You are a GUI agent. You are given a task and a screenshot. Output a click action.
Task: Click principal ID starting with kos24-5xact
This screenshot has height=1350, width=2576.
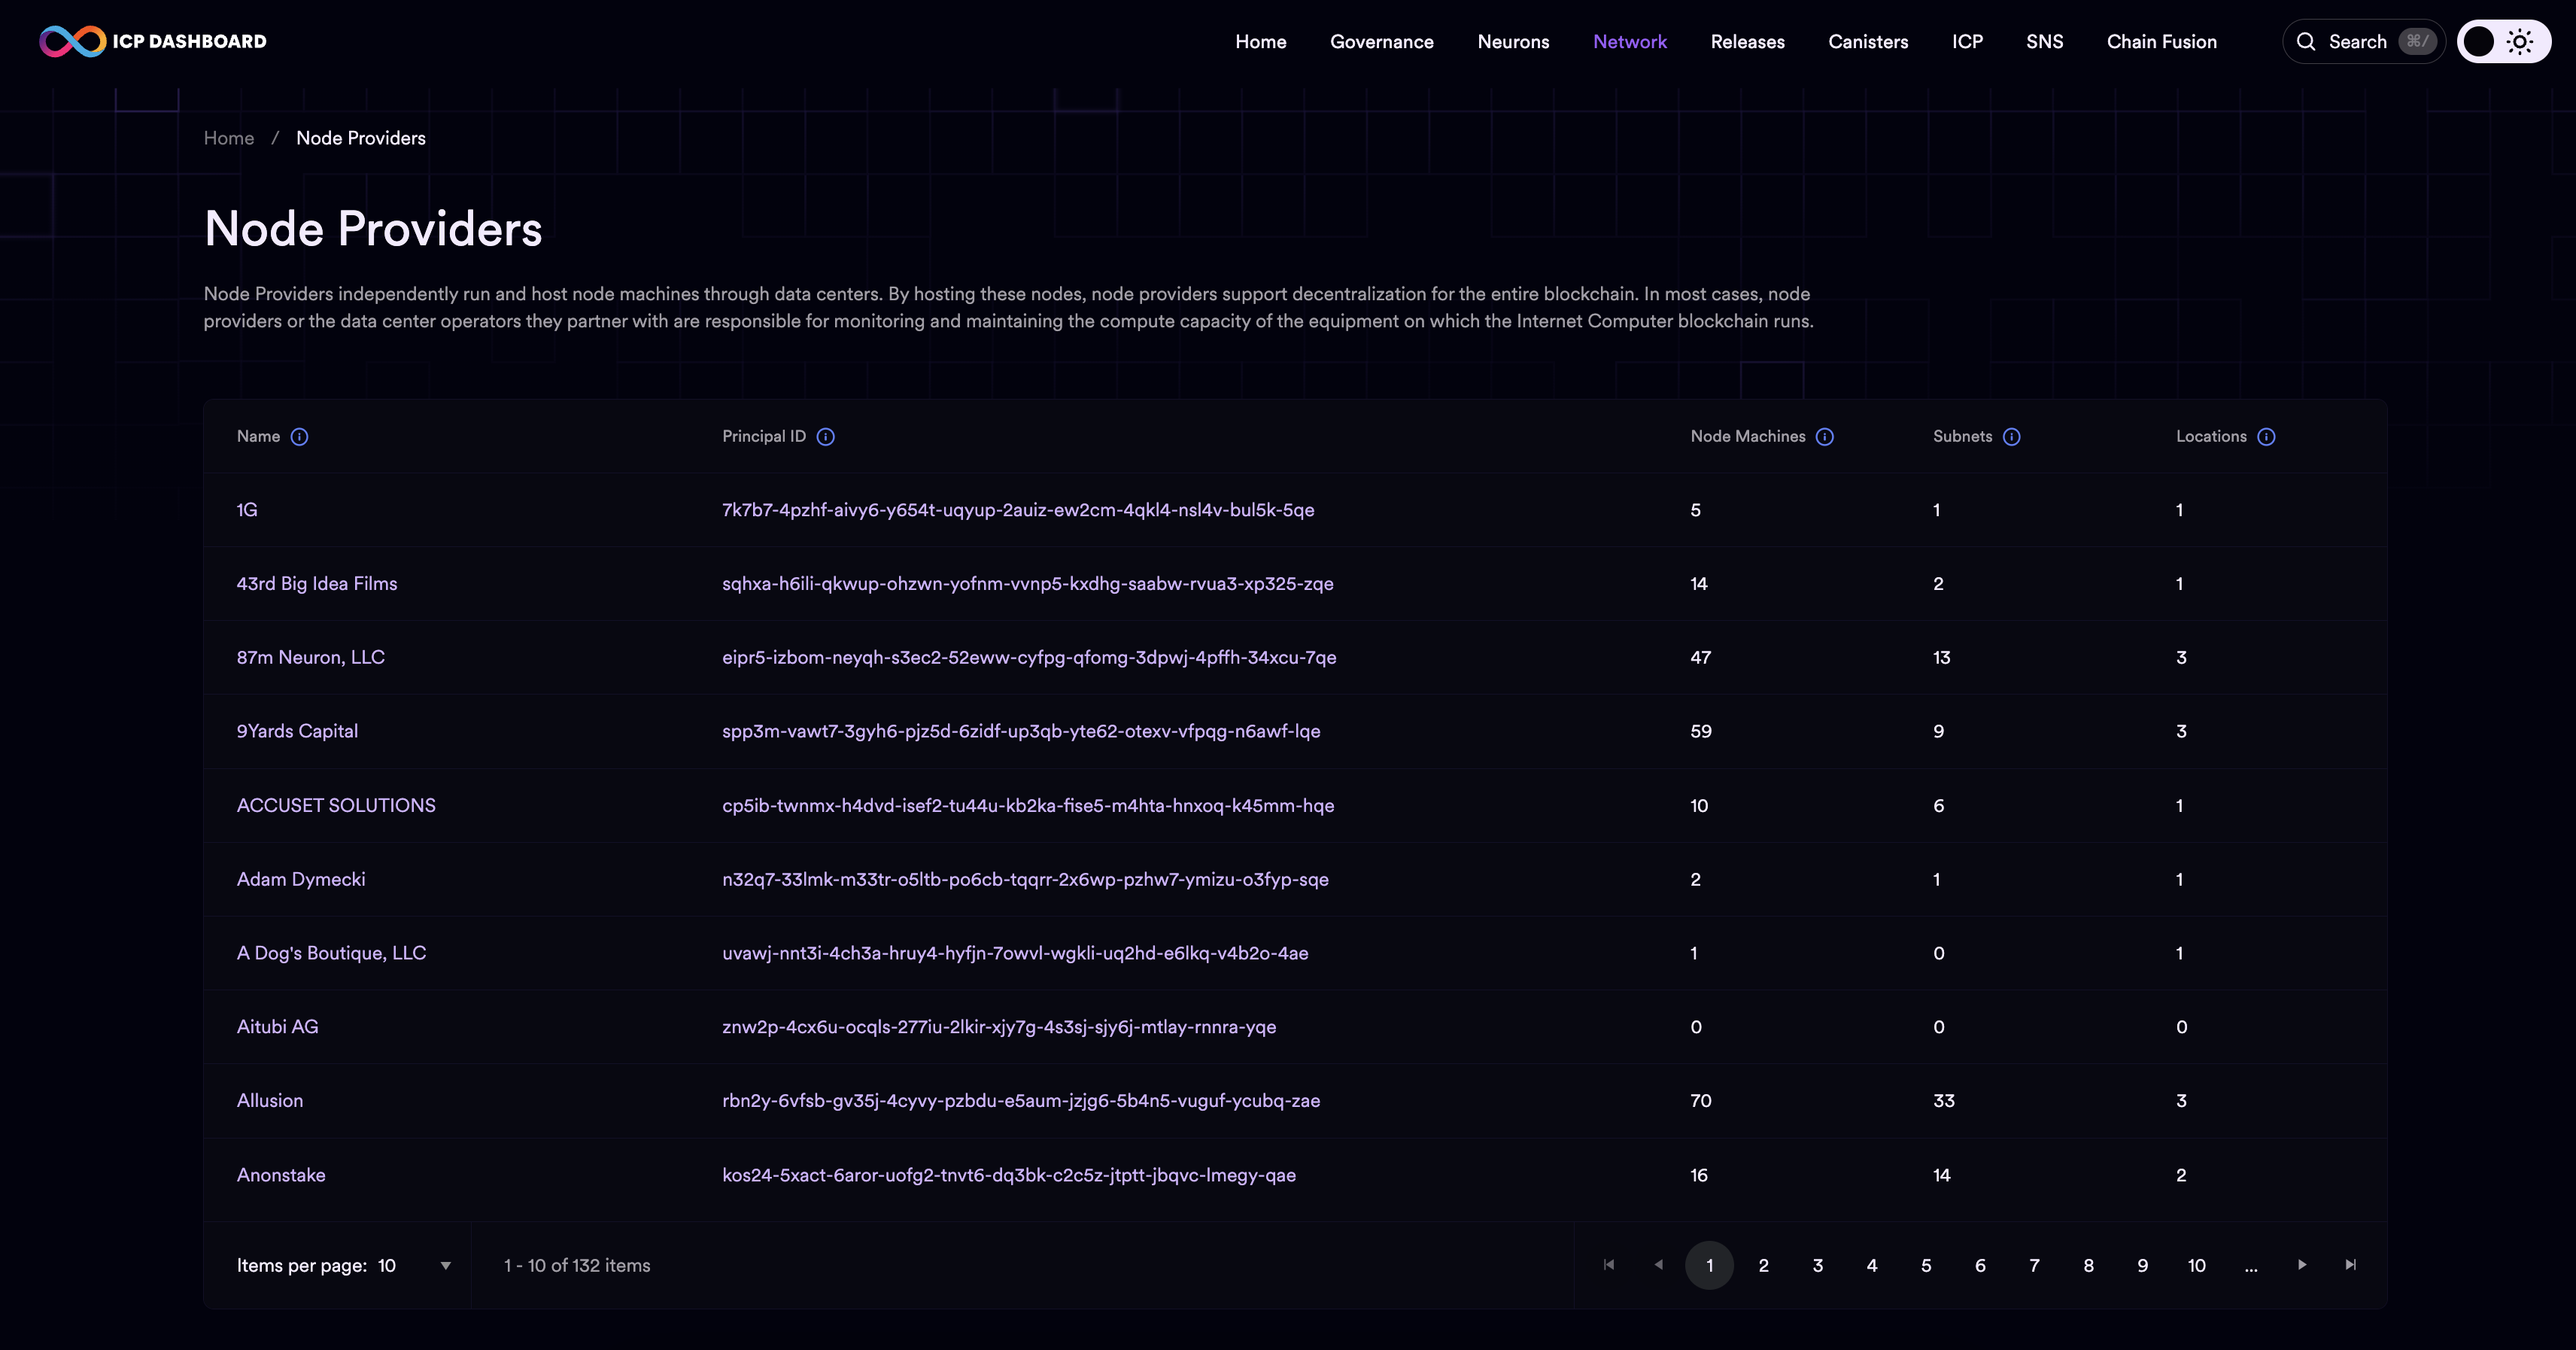click(x=1009, y=1176)
